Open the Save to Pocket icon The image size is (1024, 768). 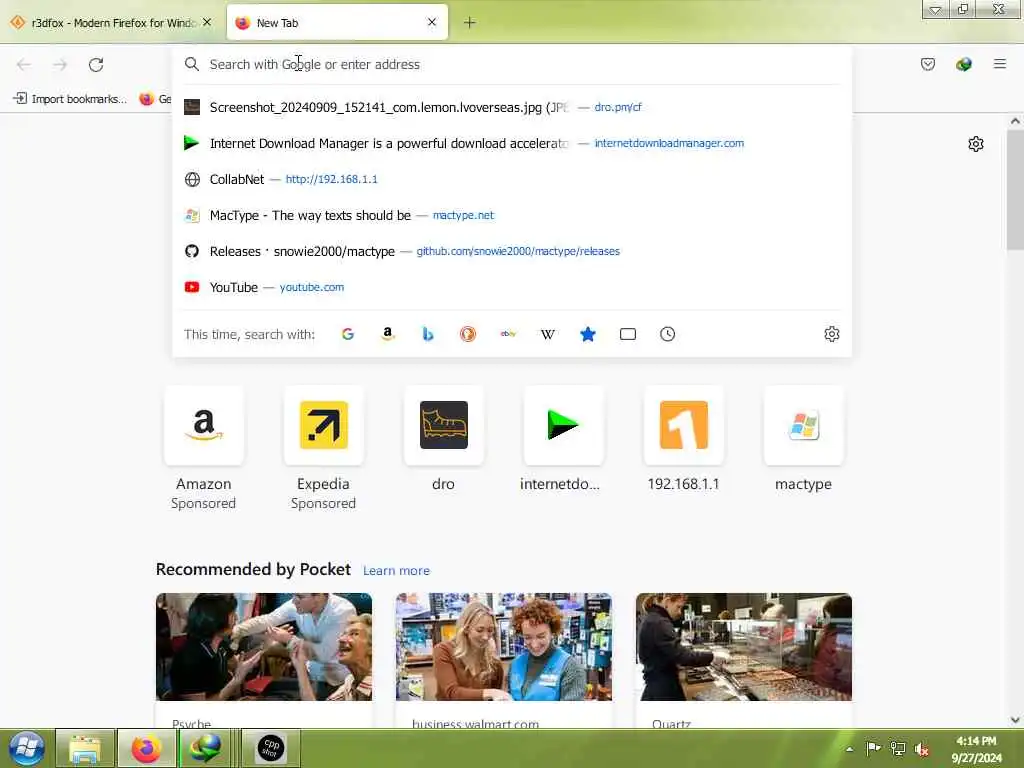tap(927, 64)
